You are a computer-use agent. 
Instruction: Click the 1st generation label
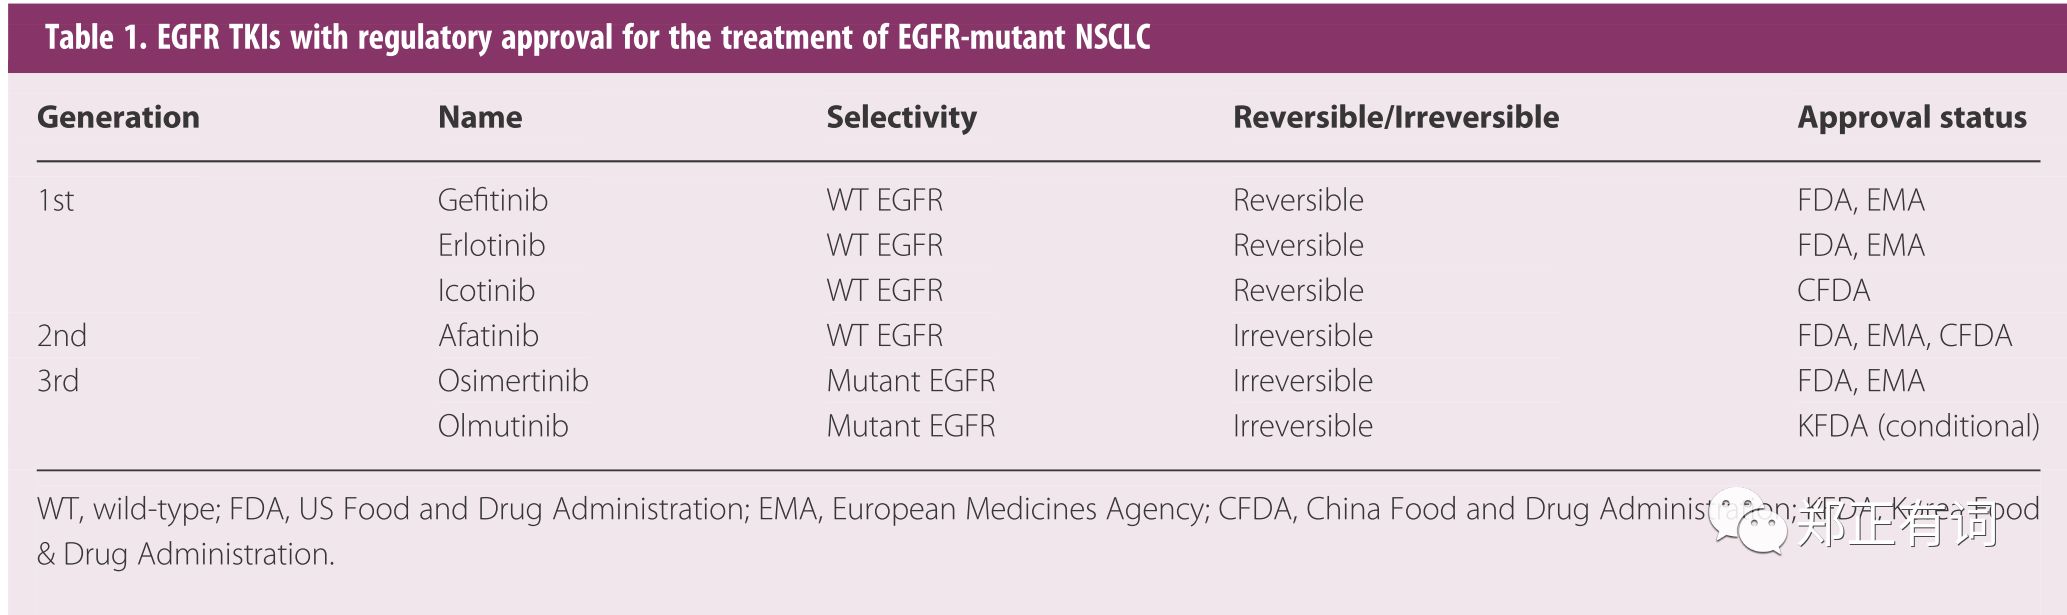click(56, 200)
